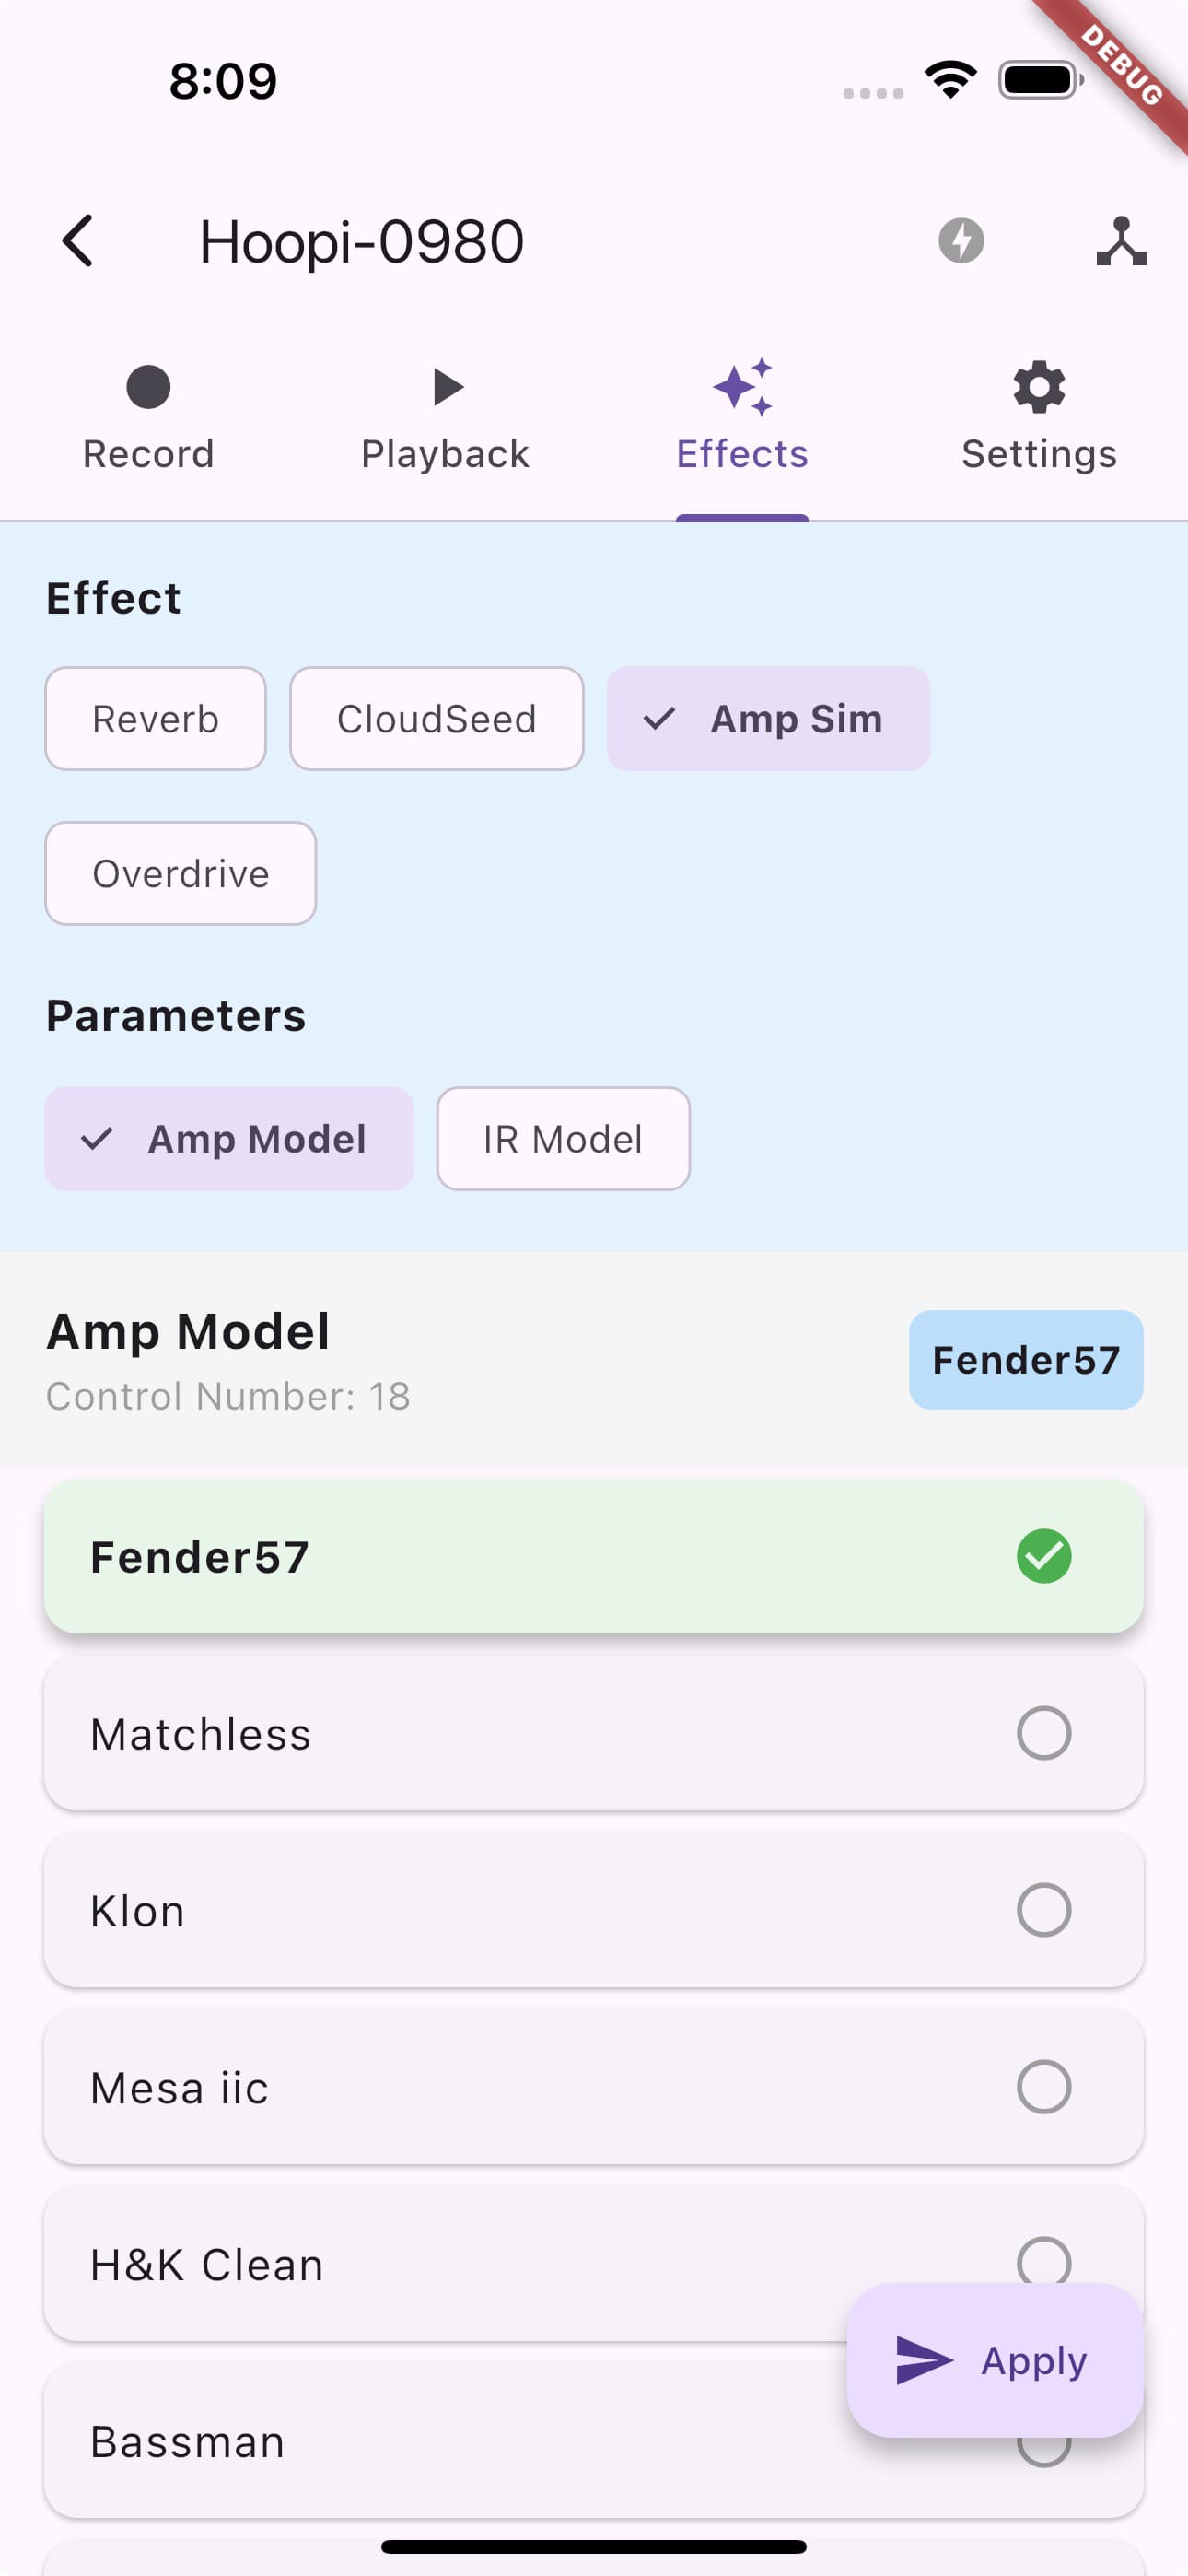Tap the Apply button

[995, 2360]
